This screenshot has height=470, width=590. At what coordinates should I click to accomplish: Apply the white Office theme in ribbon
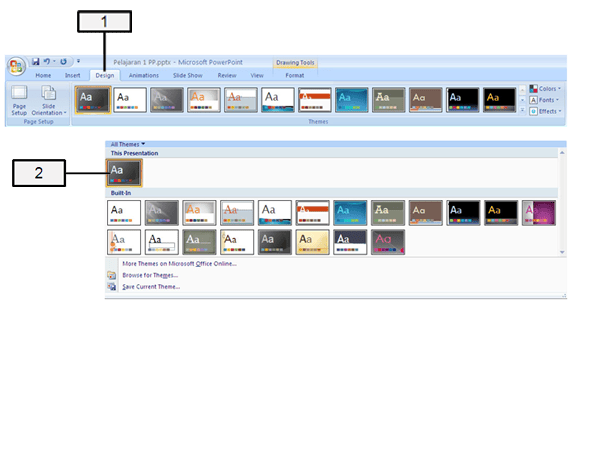tap(130, 100)
